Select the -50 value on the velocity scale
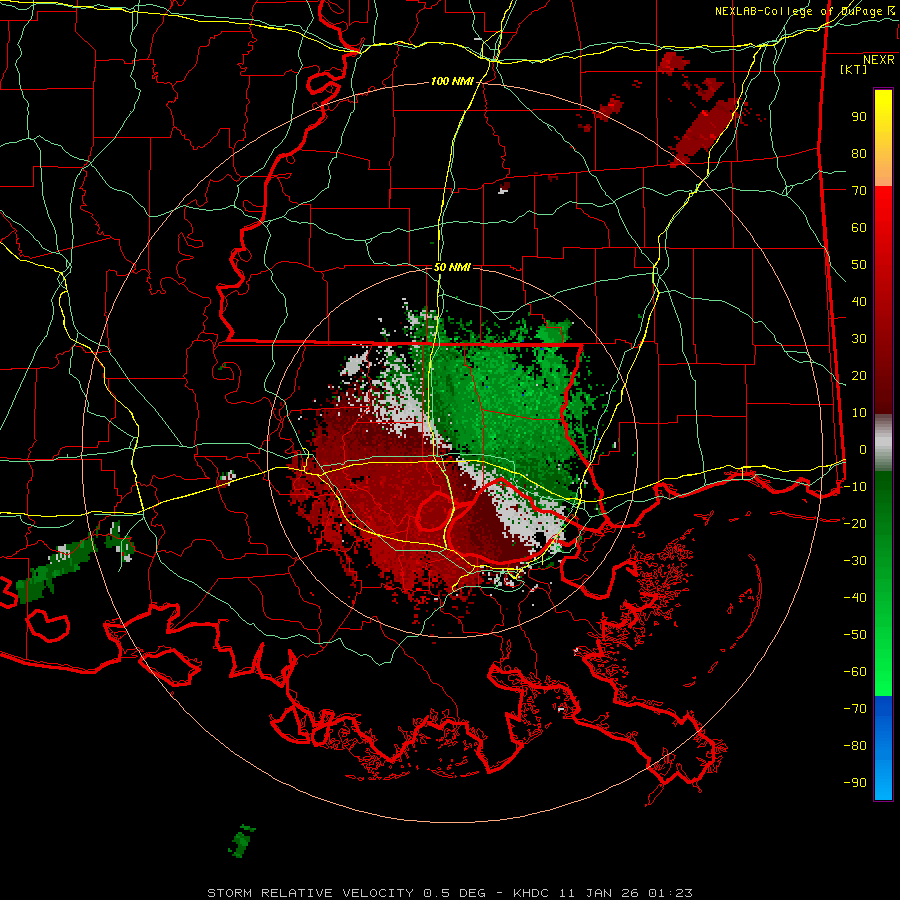Image resolution: width=900 pixels, height=900 pixels. click(855, 635)
